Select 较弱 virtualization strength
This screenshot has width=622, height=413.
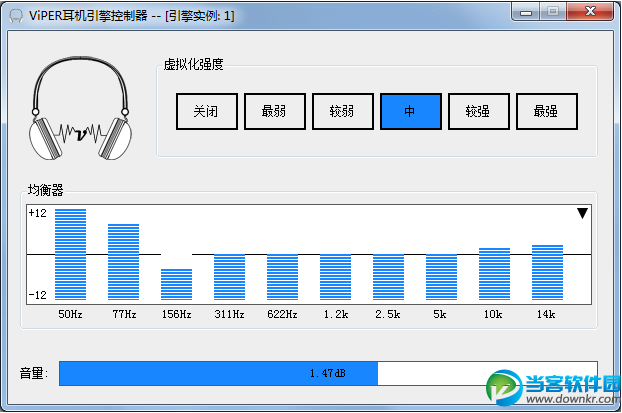tap(343, 111)
